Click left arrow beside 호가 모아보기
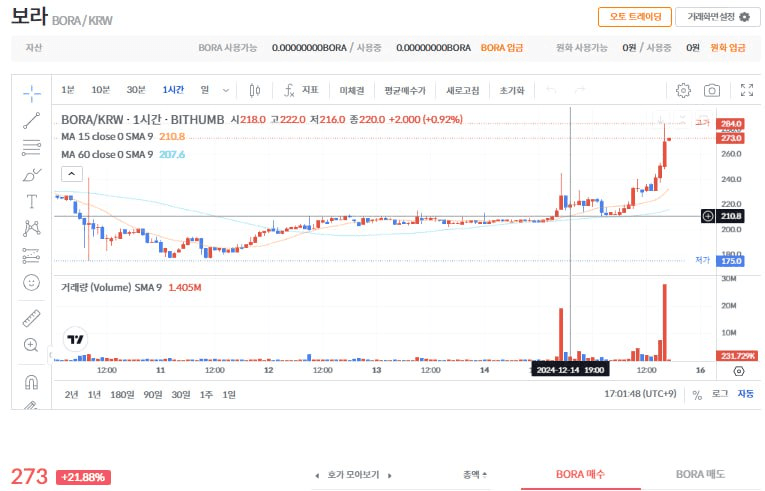This screenshot has width=765, height=491. pos(317,475)
